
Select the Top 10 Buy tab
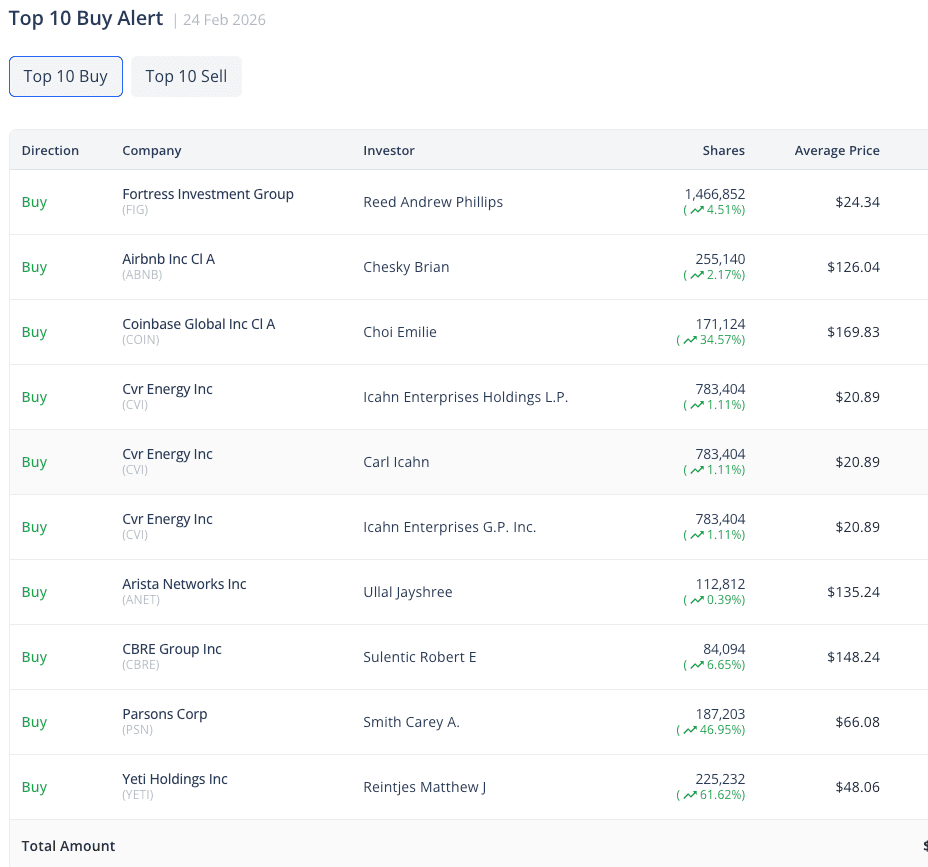click(65, 76)
